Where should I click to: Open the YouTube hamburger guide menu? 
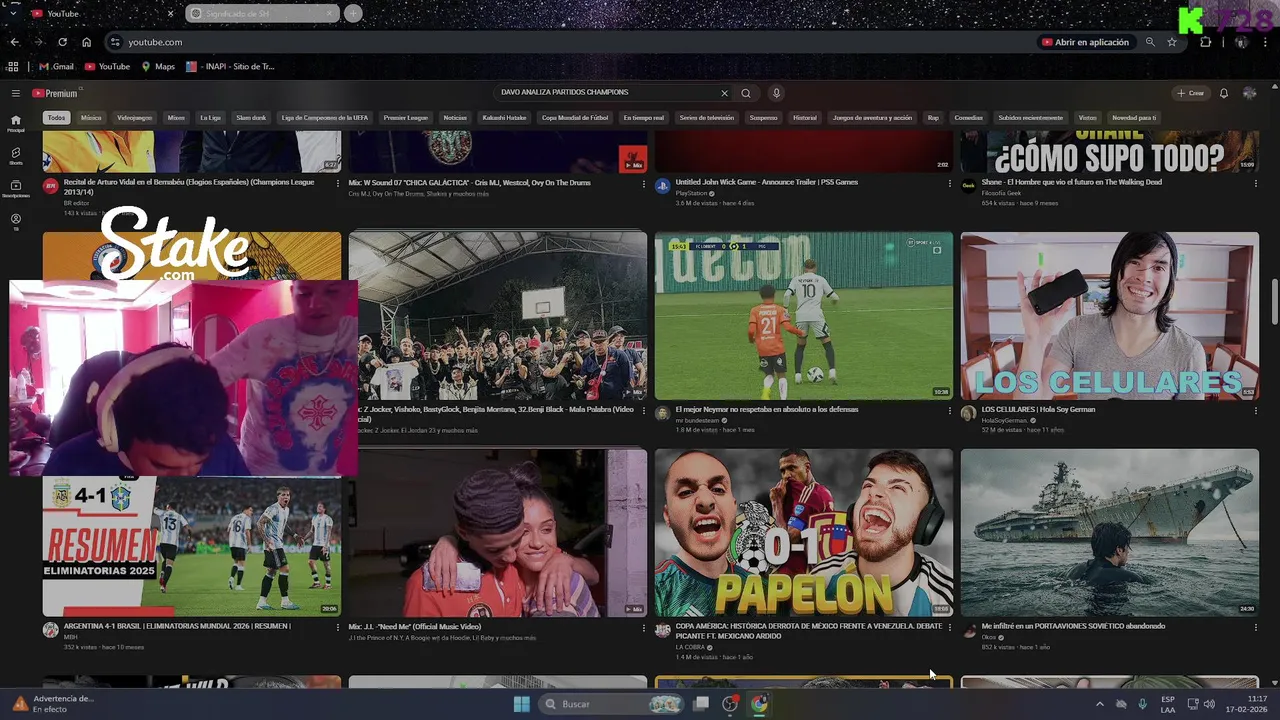click(16, 93)
